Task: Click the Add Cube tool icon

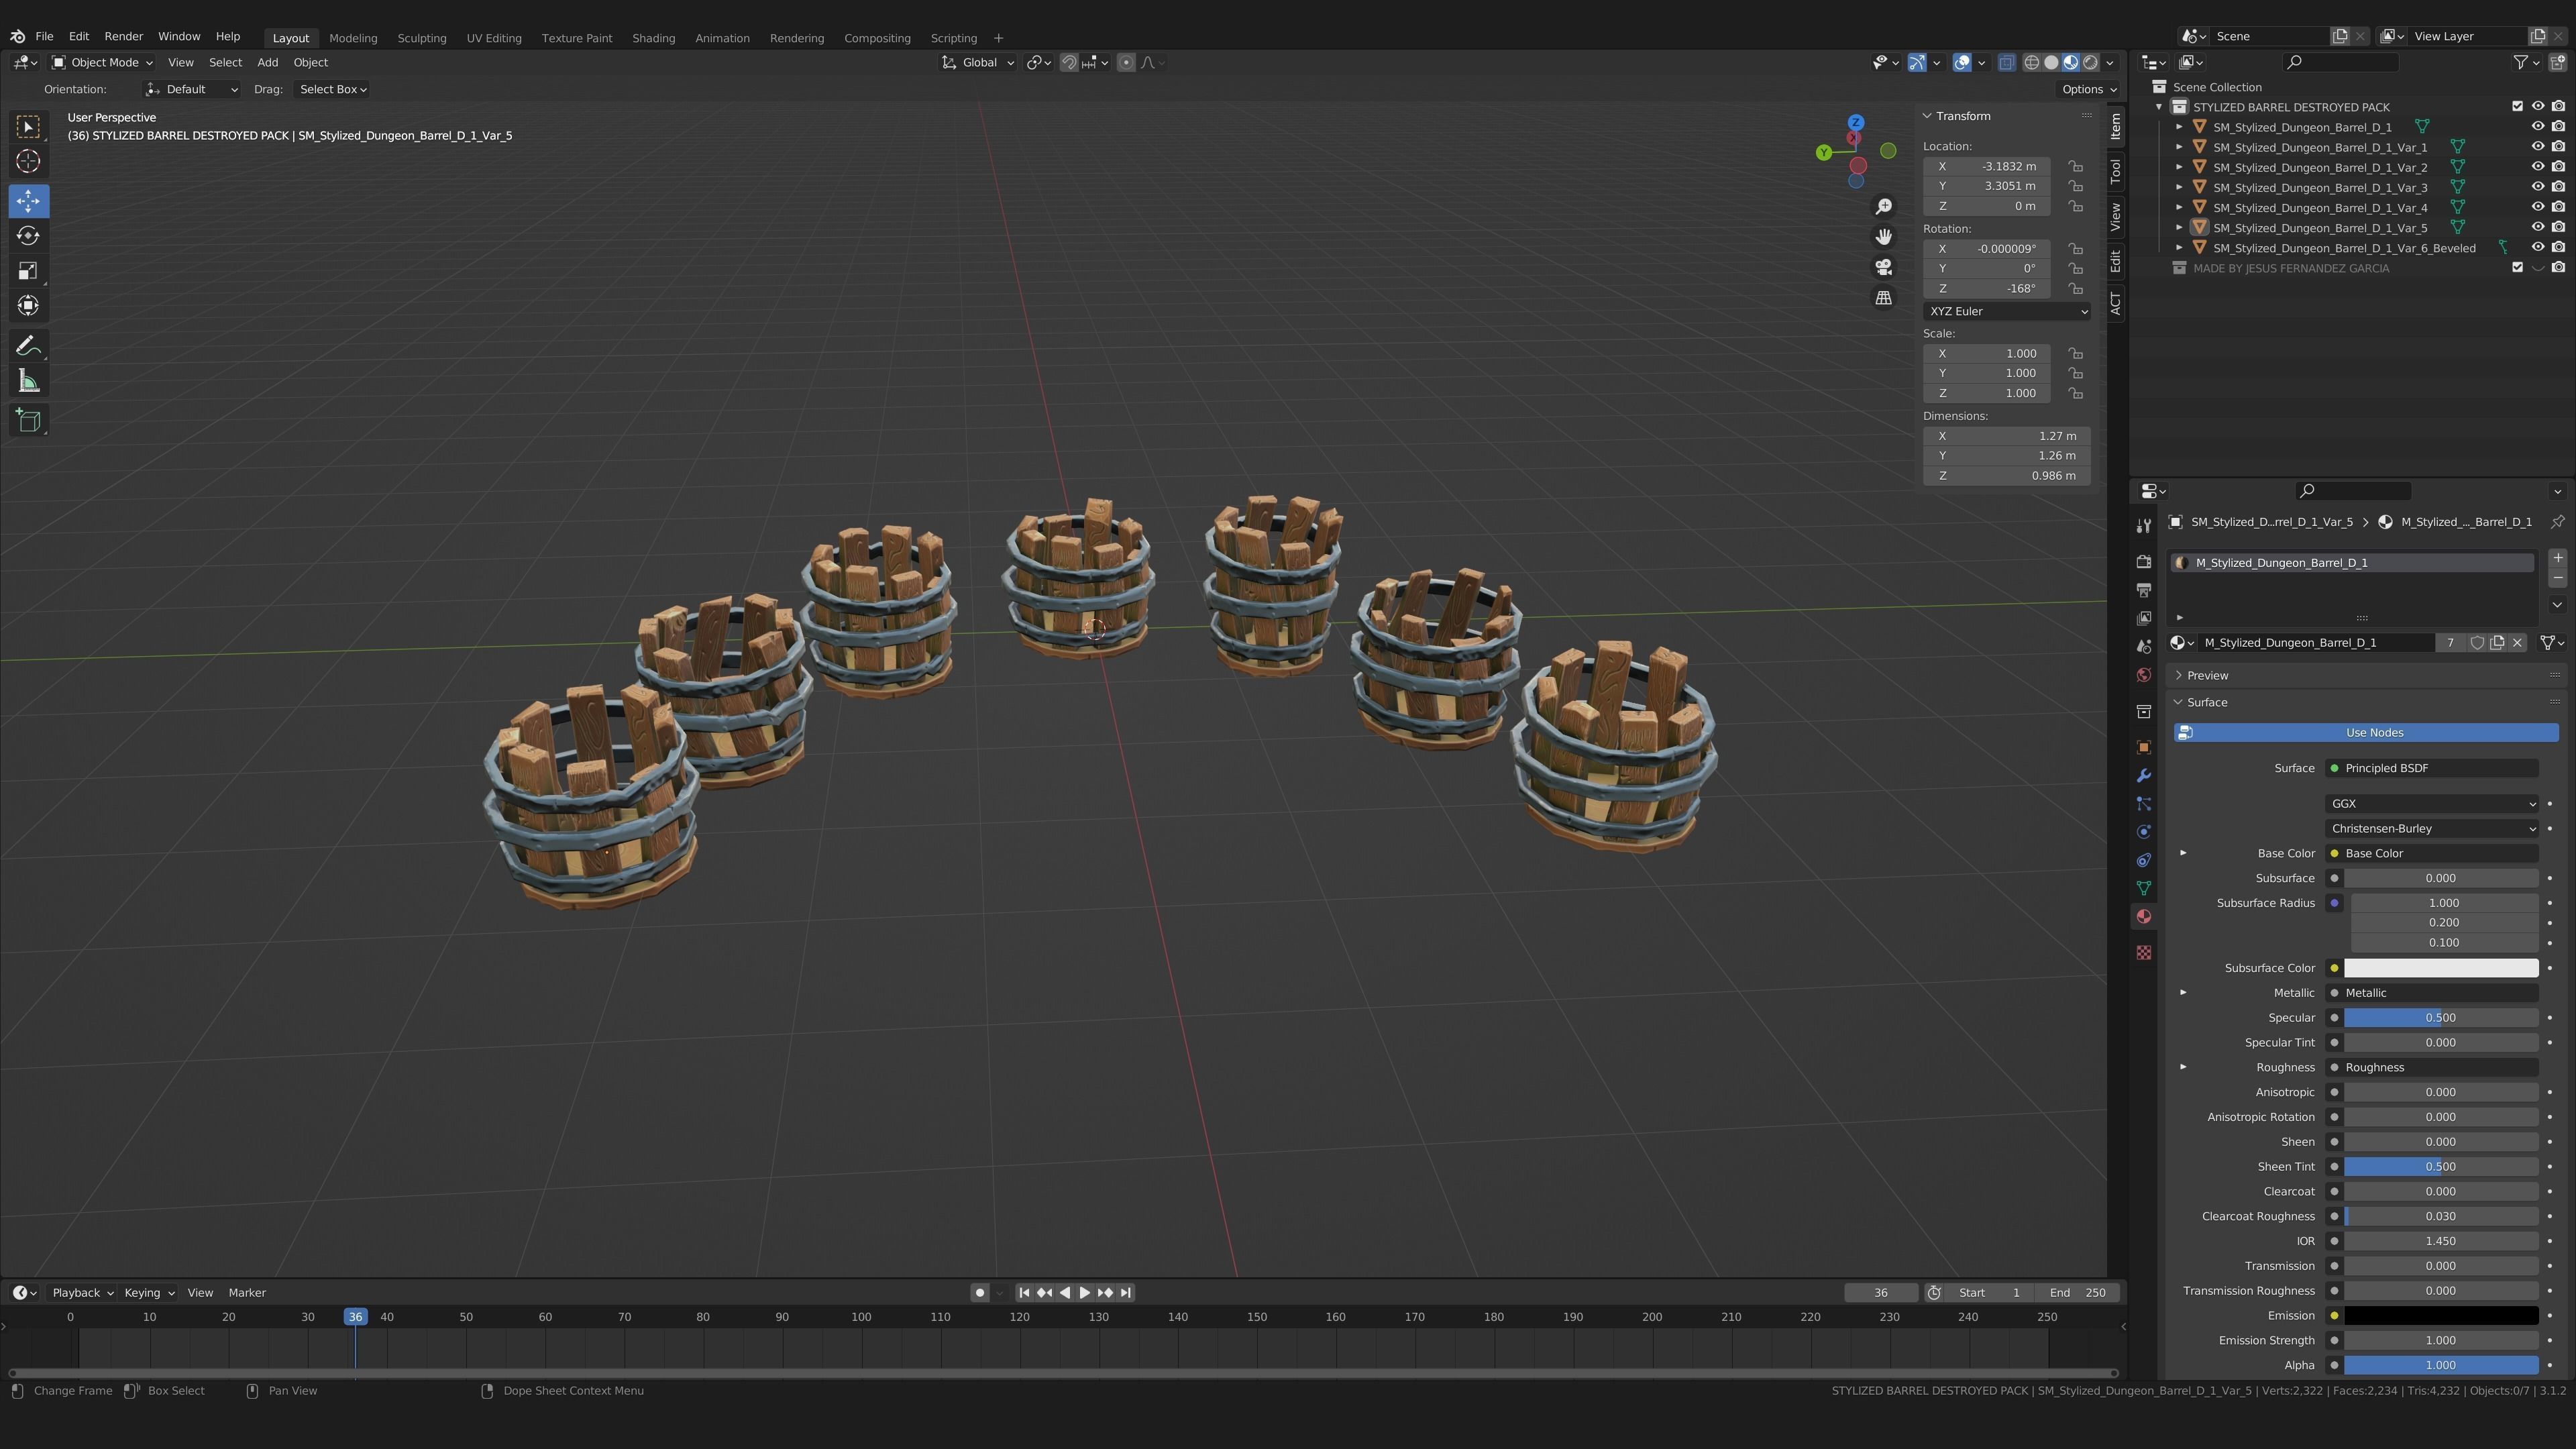Action: click(28, 420)
